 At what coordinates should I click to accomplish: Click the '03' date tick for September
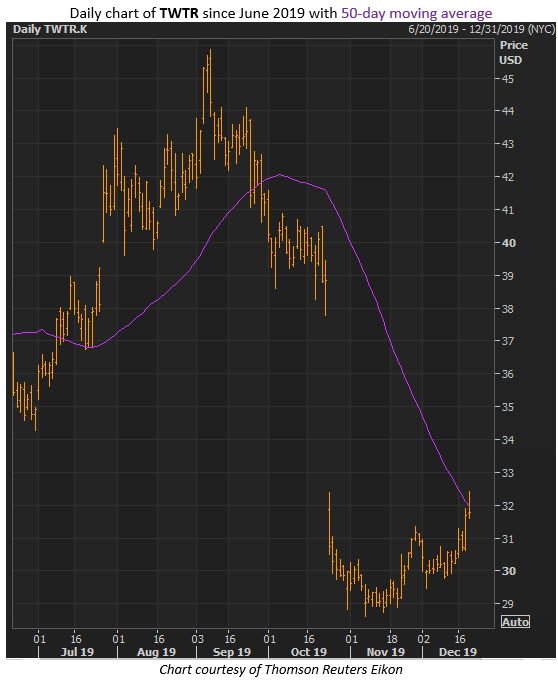(197, 639)
